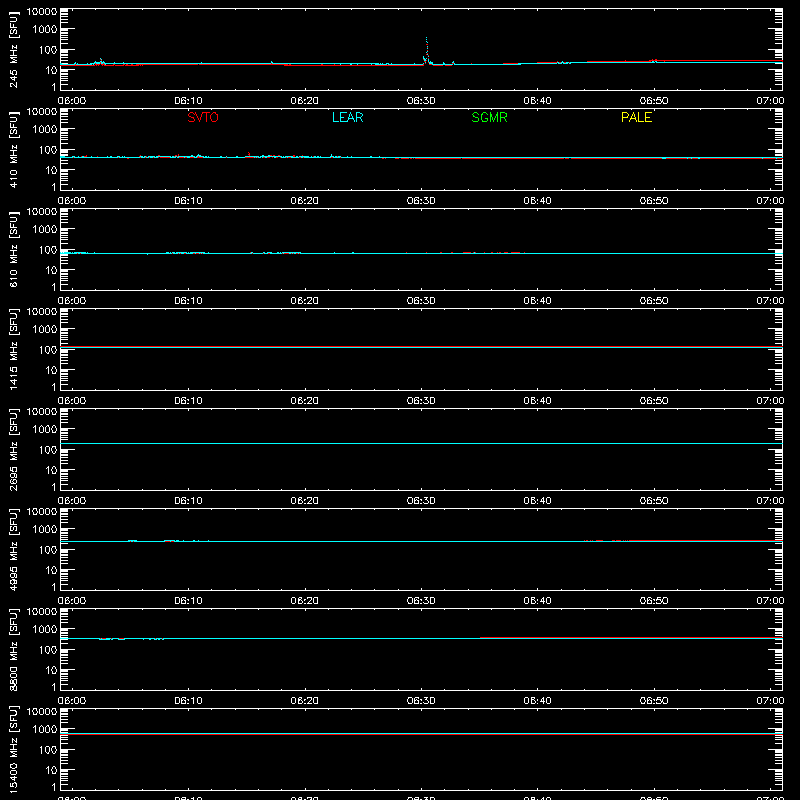Viewport: 800px width, 800px height.
Task: Click the 06:40 label under the 410 MHz panel
Action: click(537, 201)
